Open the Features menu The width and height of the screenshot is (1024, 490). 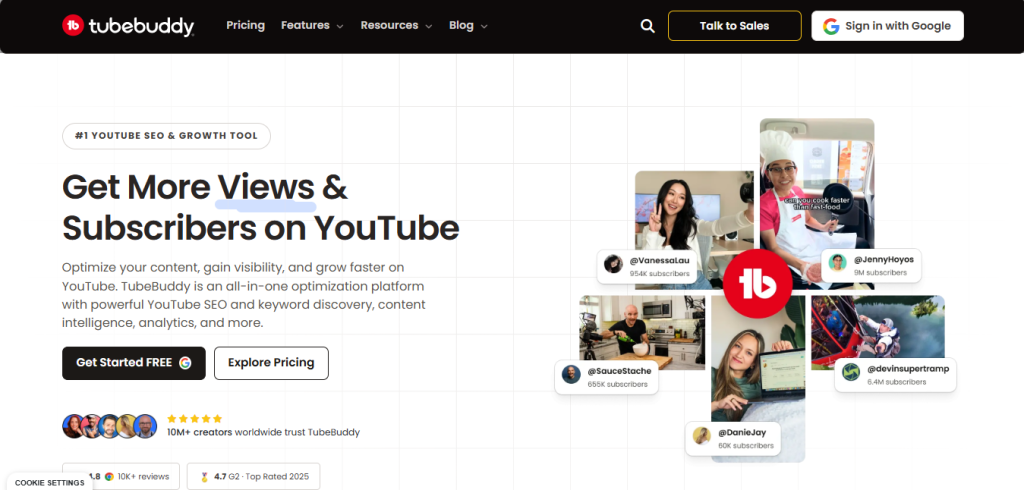(x=312, y=25)
